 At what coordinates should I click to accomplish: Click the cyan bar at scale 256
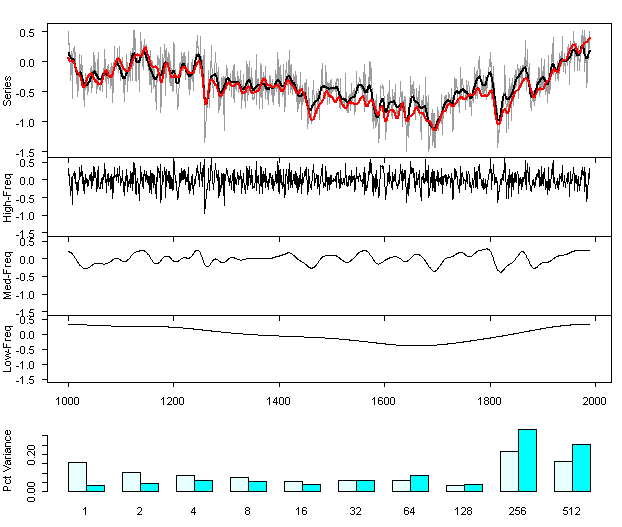tap(527, 460)
